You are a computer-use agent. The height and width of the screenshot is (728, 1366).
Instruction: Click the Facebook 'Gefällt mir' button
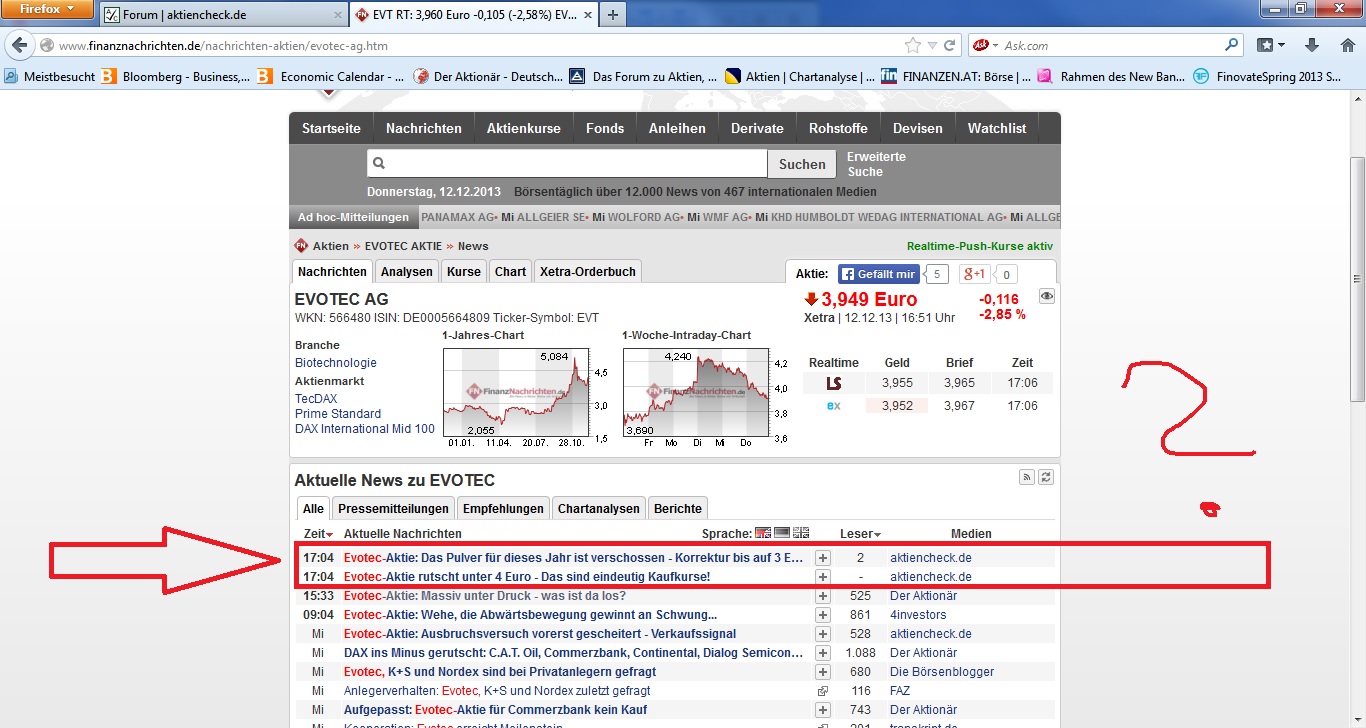[x=878, y=274]
